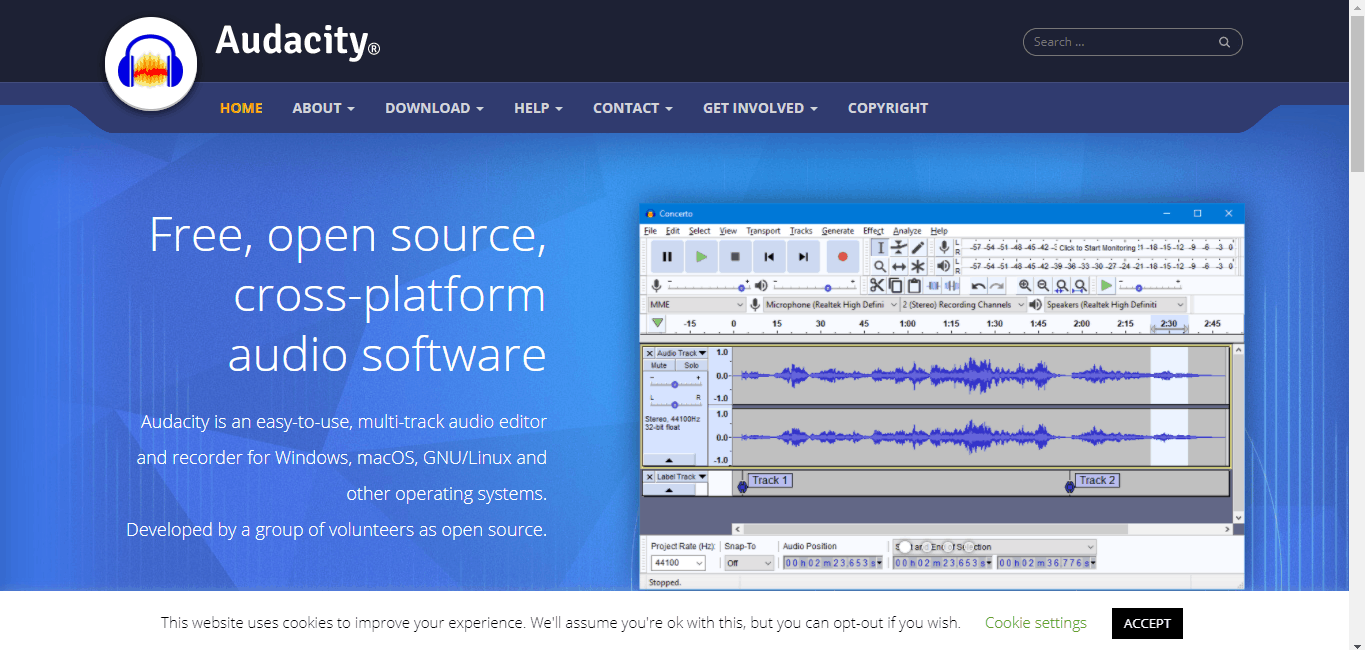The image size is (1365, 650).
Task: Open Cookie settings
Action: (1035, 623)
